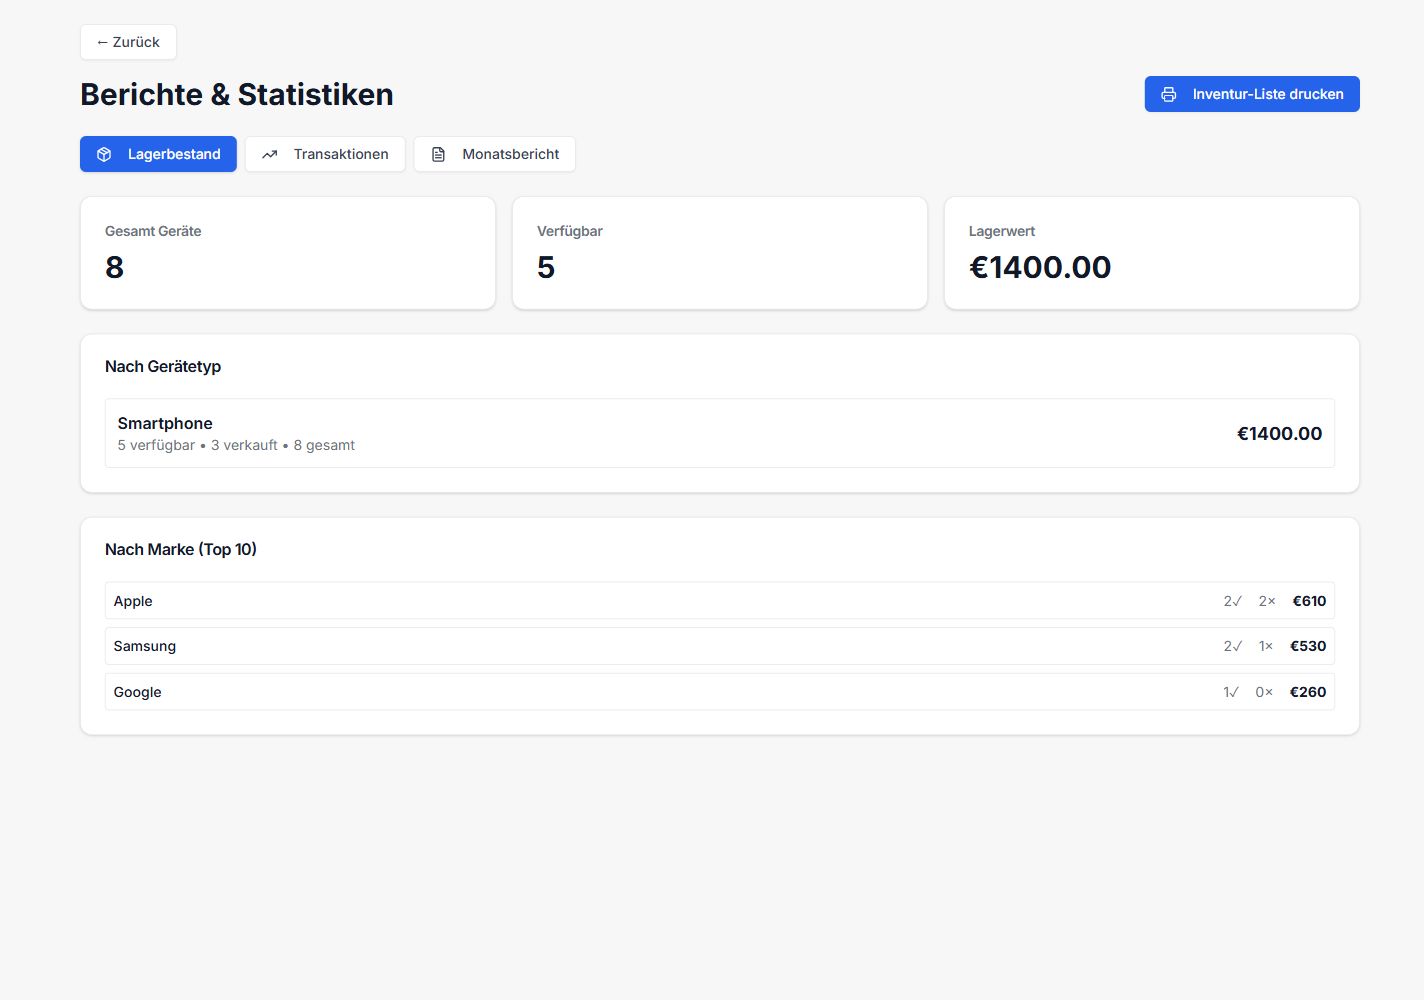The image size is (1424, 1000).
Task: Click the €1400.00 Lagerwert value
Action: pyautogui.click(x=1040, y=267)
